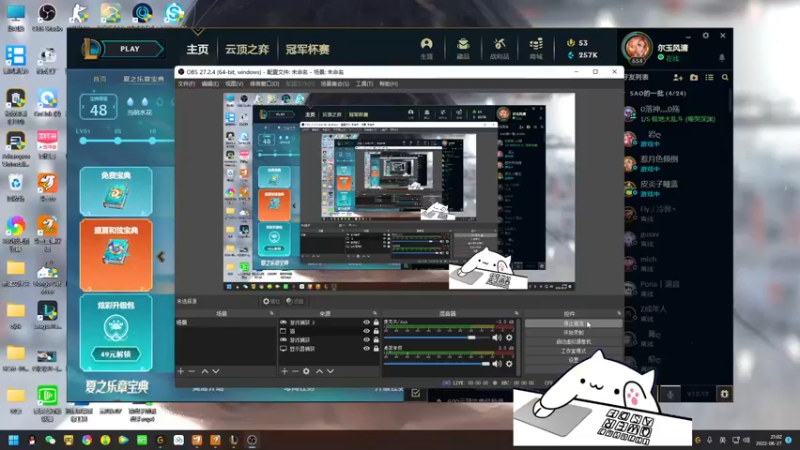Move source up with arrow icon
Viewport: 800px width, 450px height.
319,371
